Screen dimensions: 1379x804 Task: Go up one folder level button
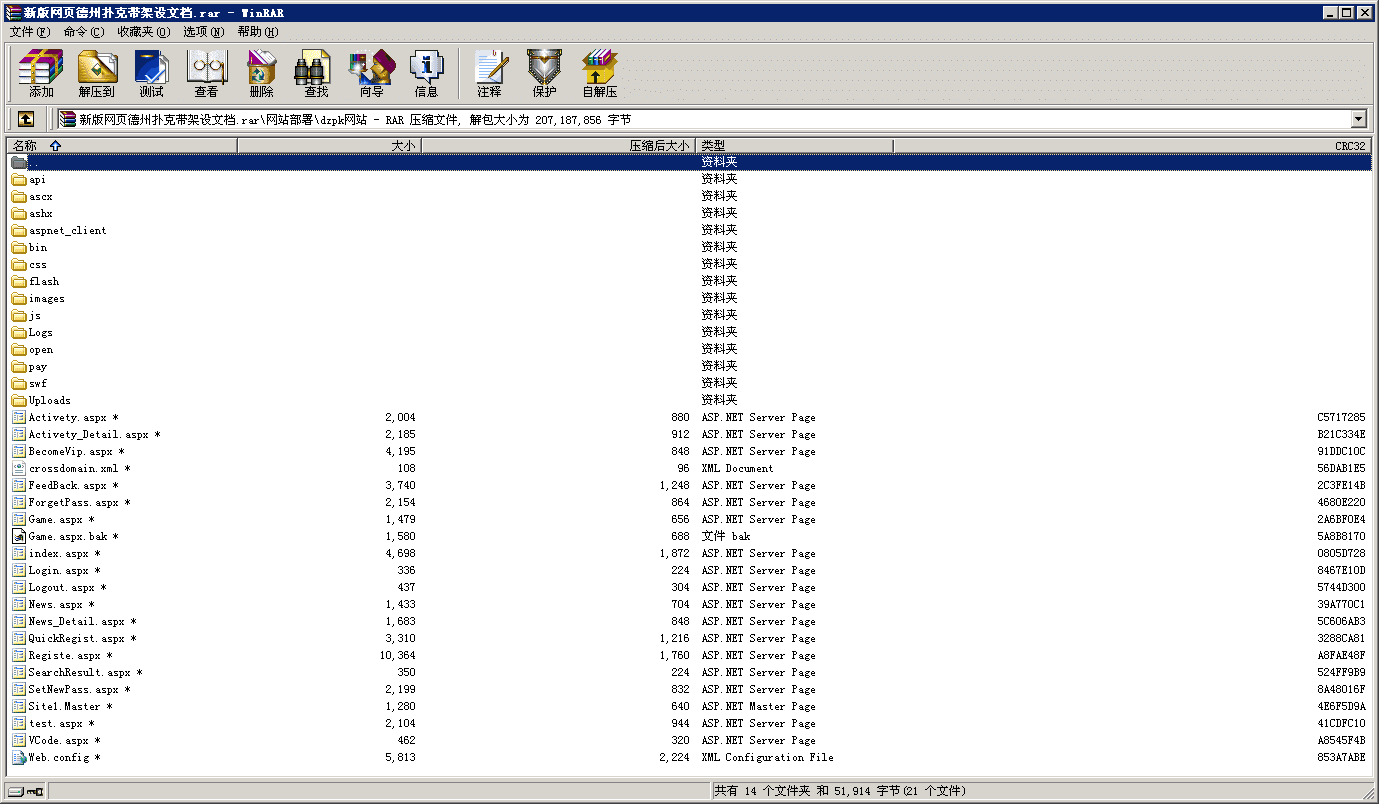(26, 119)
